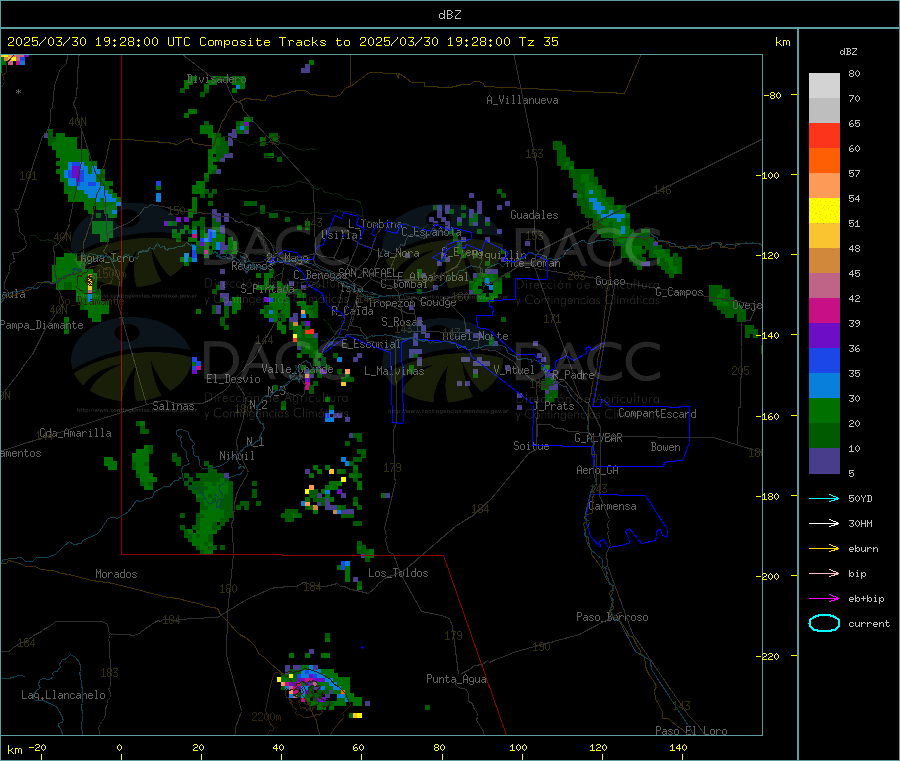This screenshot has width=900, height=761.
Task: Pick the bright green legend swatch
Action: point(824,410)
